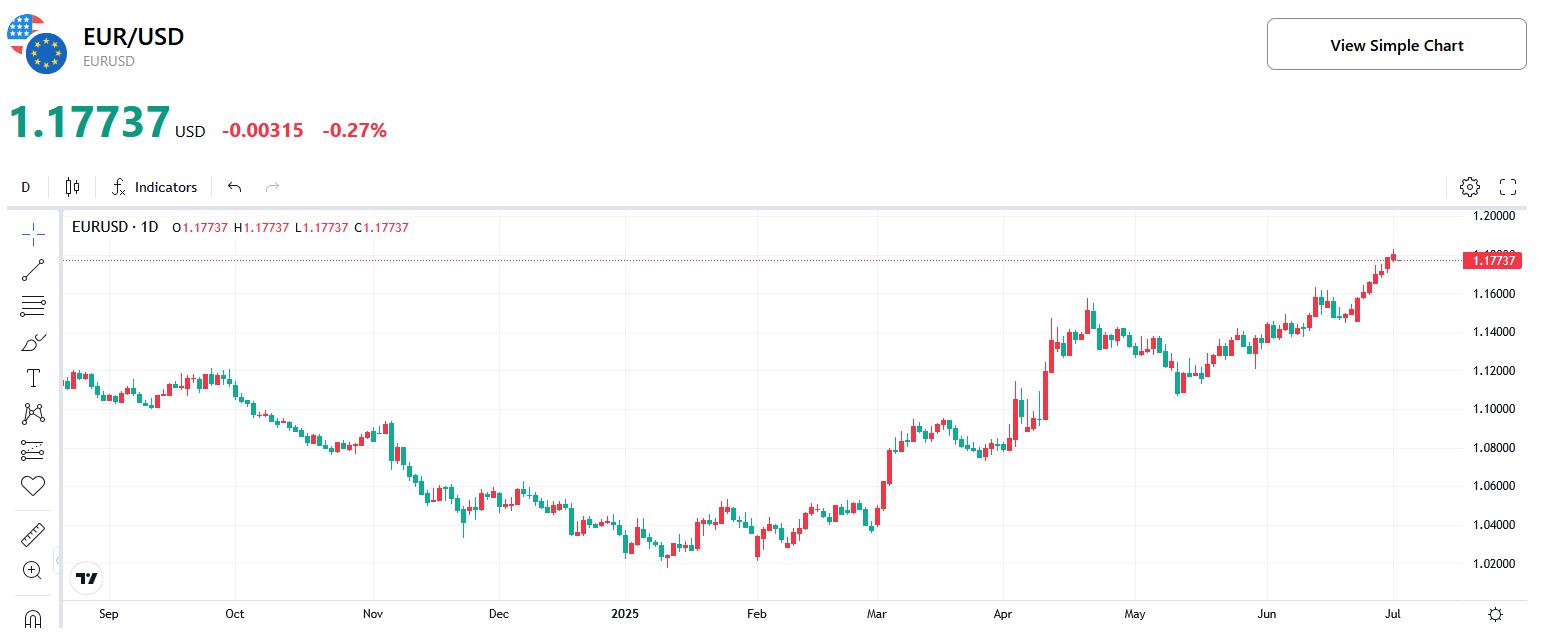Click the View Simple Chart button
The image size is (1546, 637).
click(x=1396, y=44)
